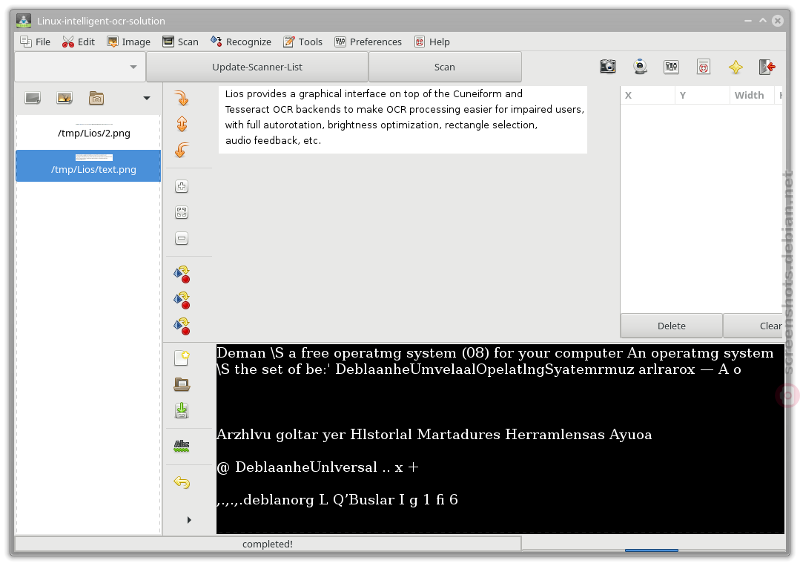Click the save icon with green arrow
Viewport: 800px width, 566px height.
[x=182, y=410]
